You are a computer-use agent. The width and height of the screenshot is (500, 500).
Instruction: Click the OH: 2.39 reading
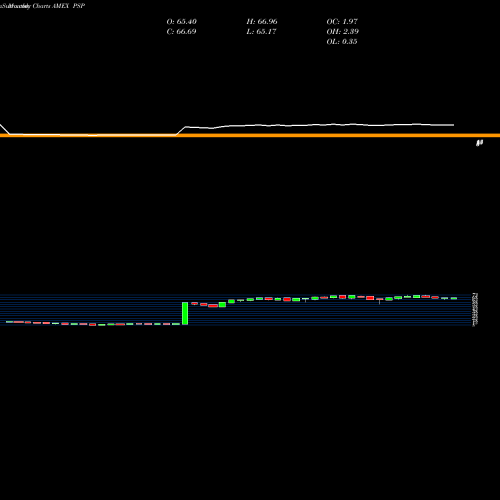click(x=342, y=32)
